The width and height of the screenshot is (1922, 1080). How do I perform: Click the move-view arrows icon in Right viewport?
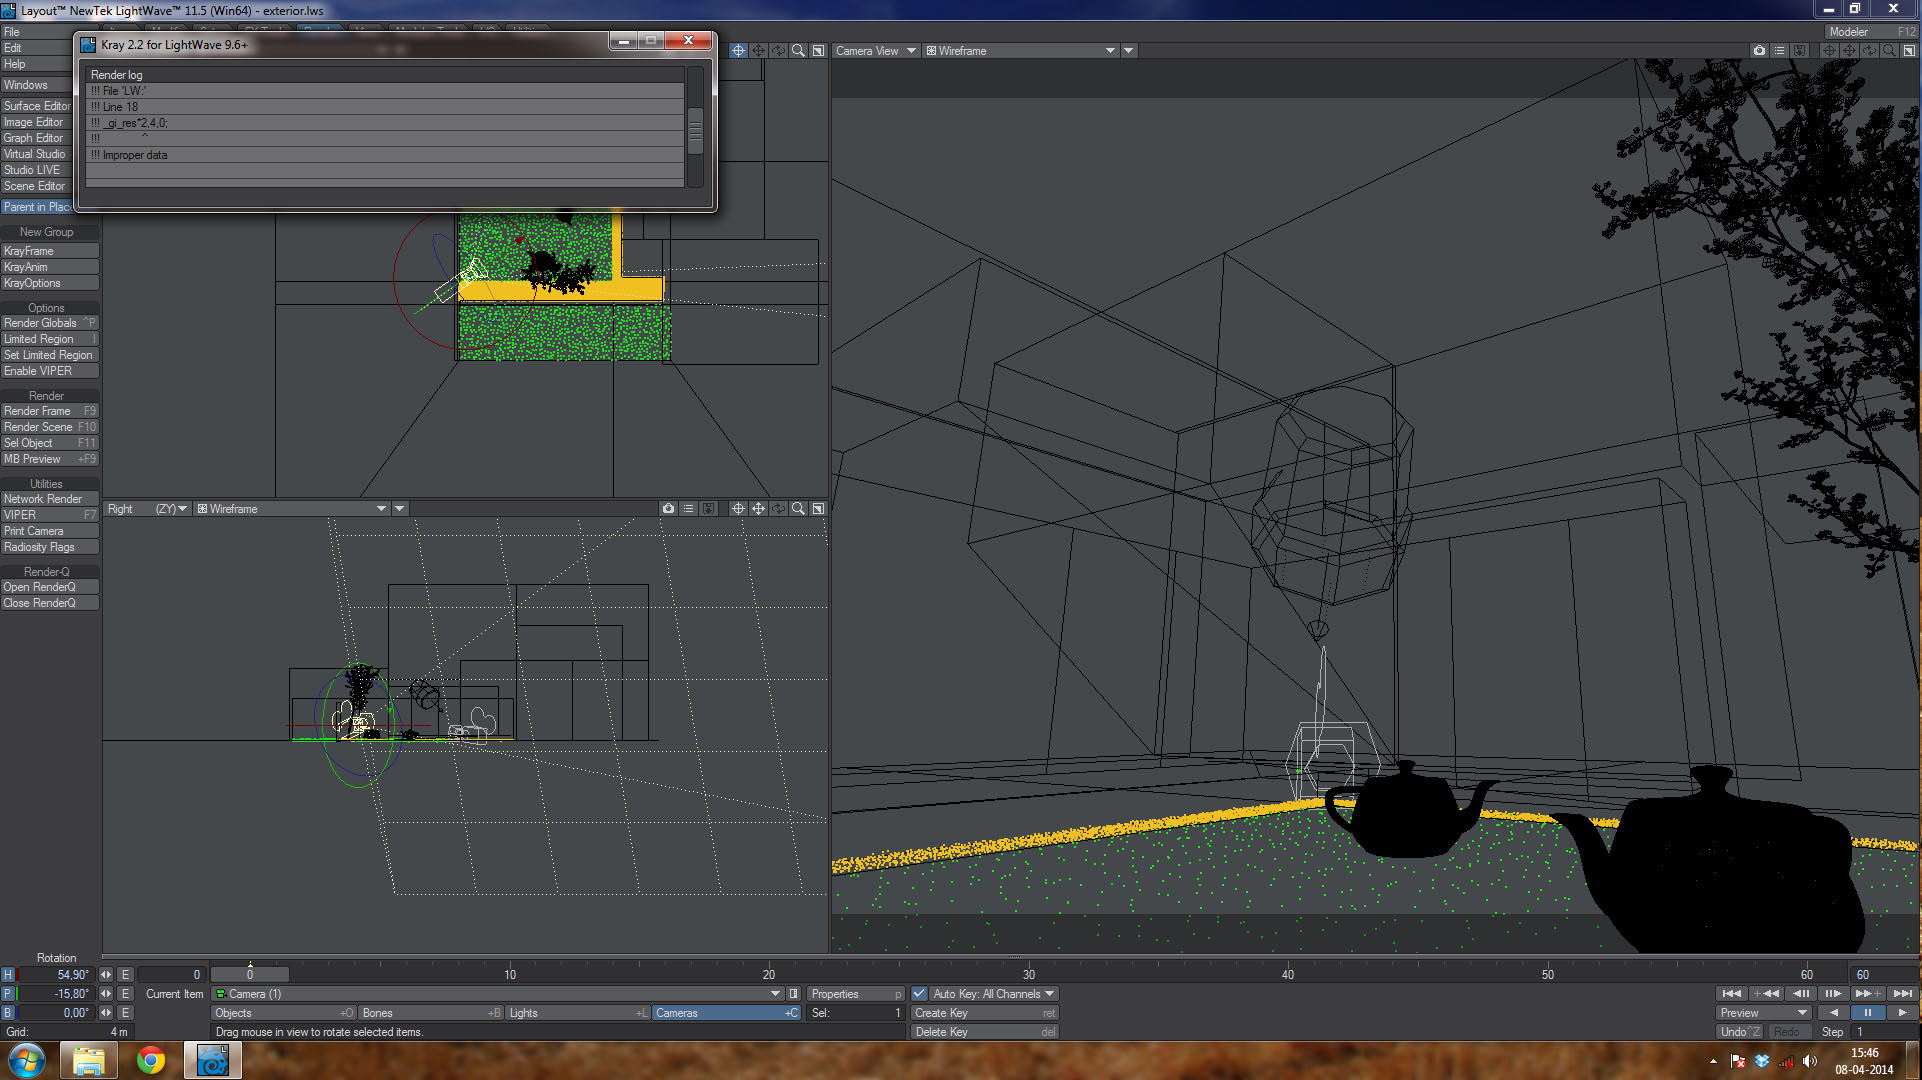(758, 509)
